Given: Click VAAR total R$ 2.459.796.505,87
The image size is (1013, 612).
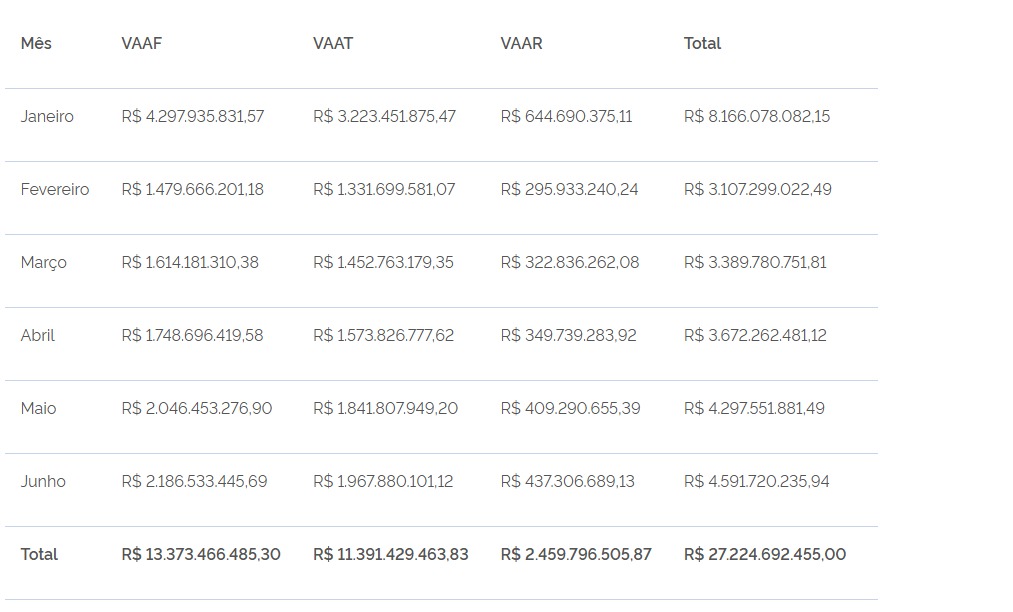Looking at the screenshot, I should (576, 554).
